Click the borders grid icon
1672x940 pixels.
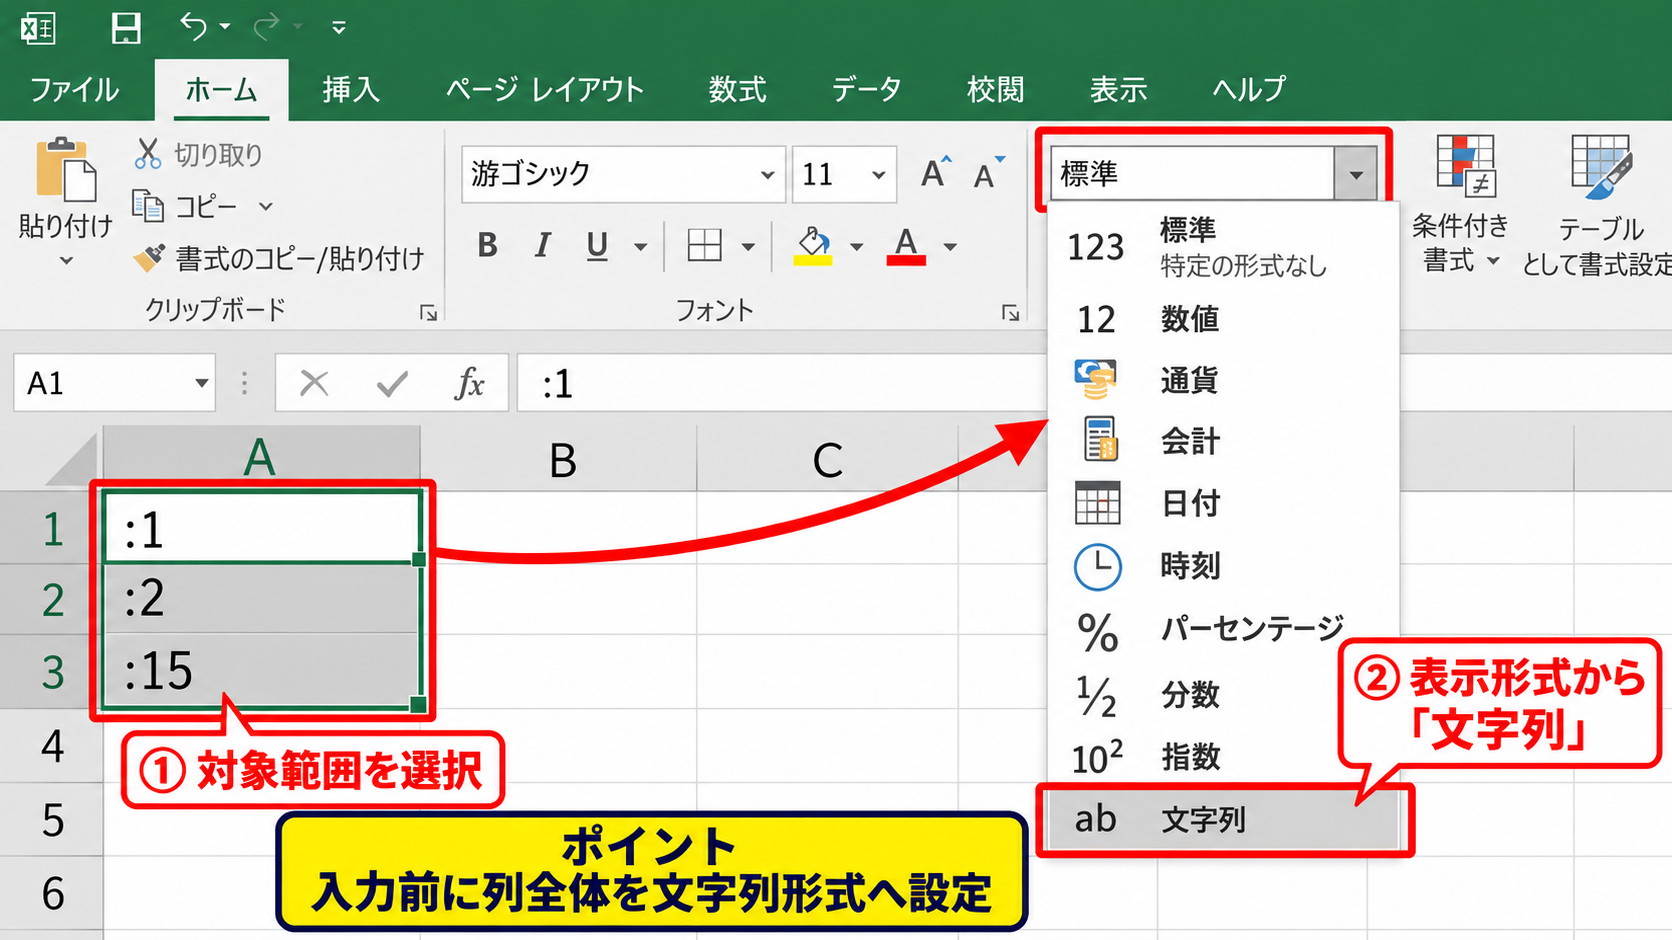(x=704, y=245)
